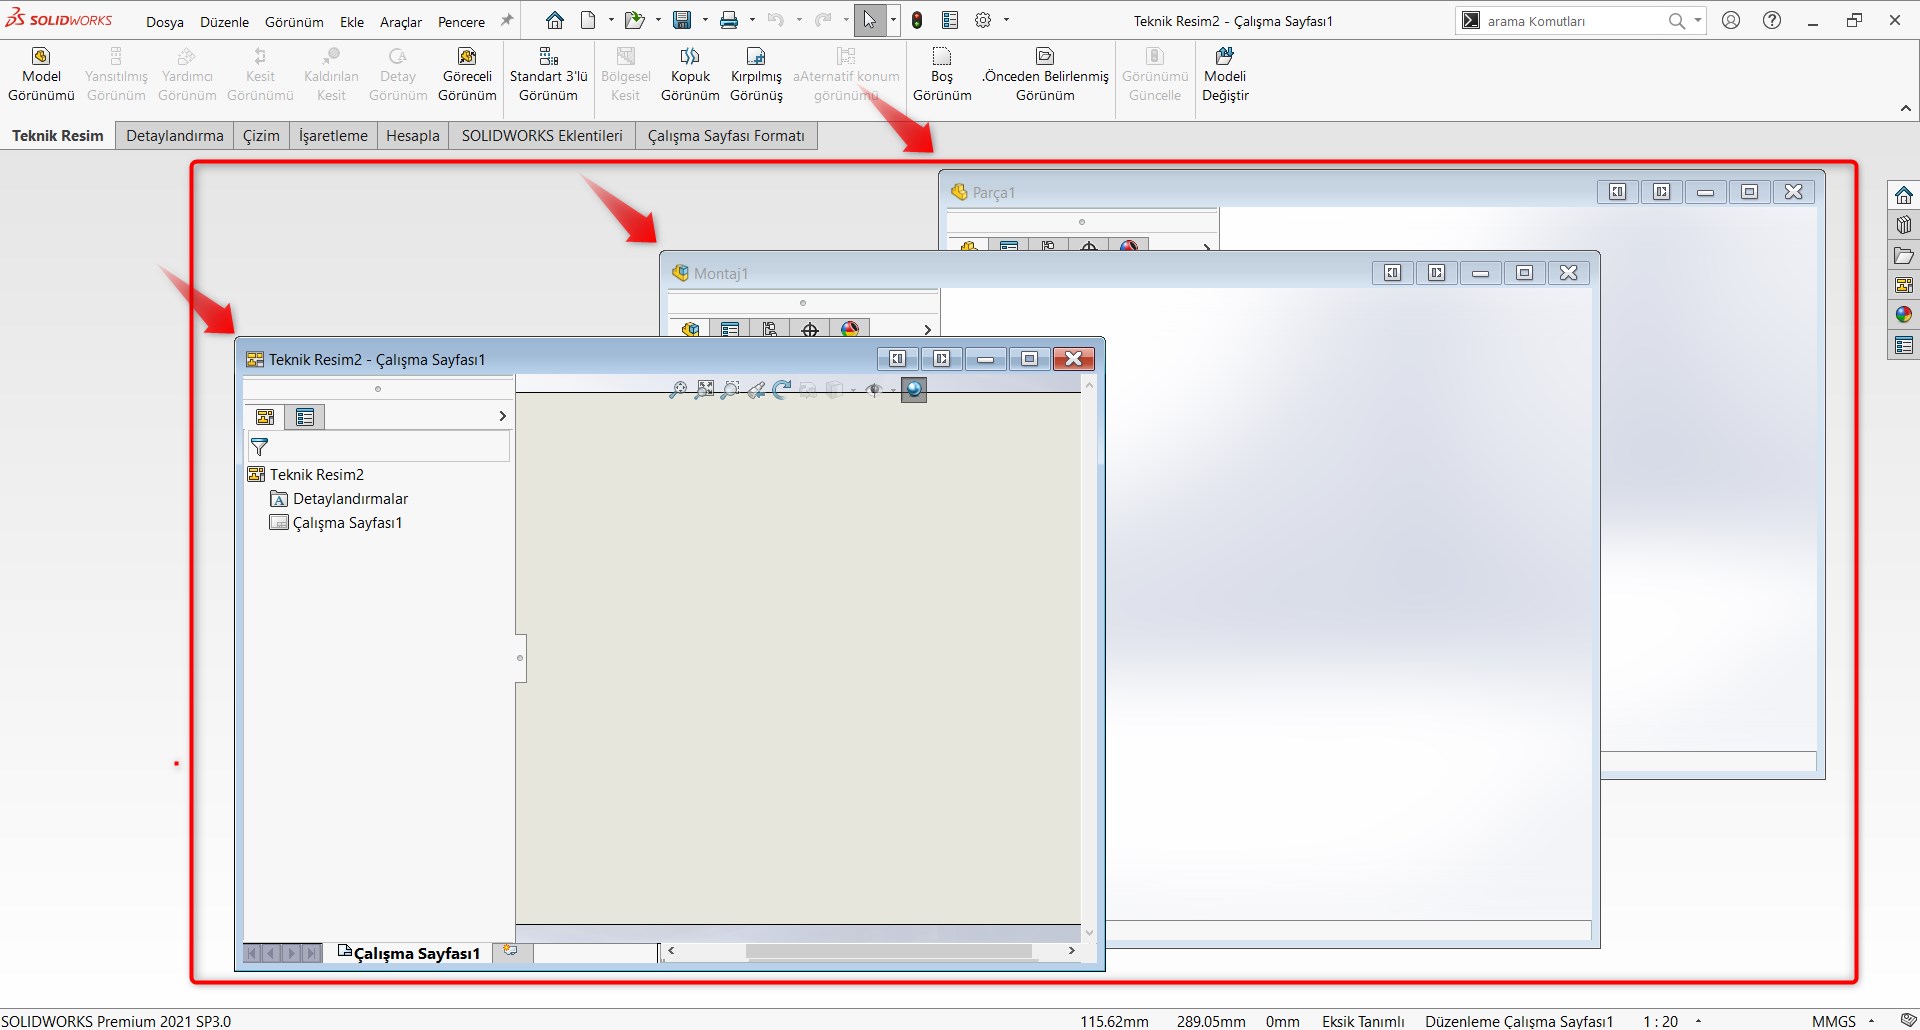Viewport: 1920px width, 1030px height.
Task: Create a new document with New icon
Action: click(x=588, y=20)
